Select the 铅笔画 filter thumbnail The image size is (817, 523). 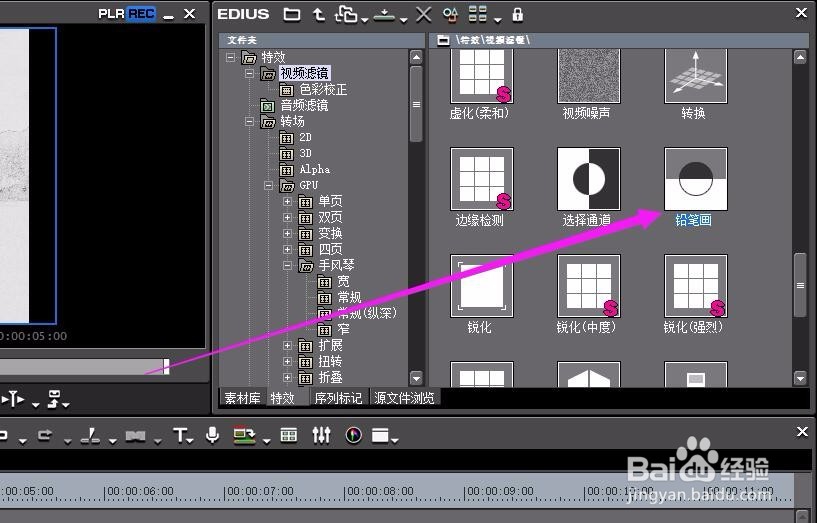click(x=696, y=179)
